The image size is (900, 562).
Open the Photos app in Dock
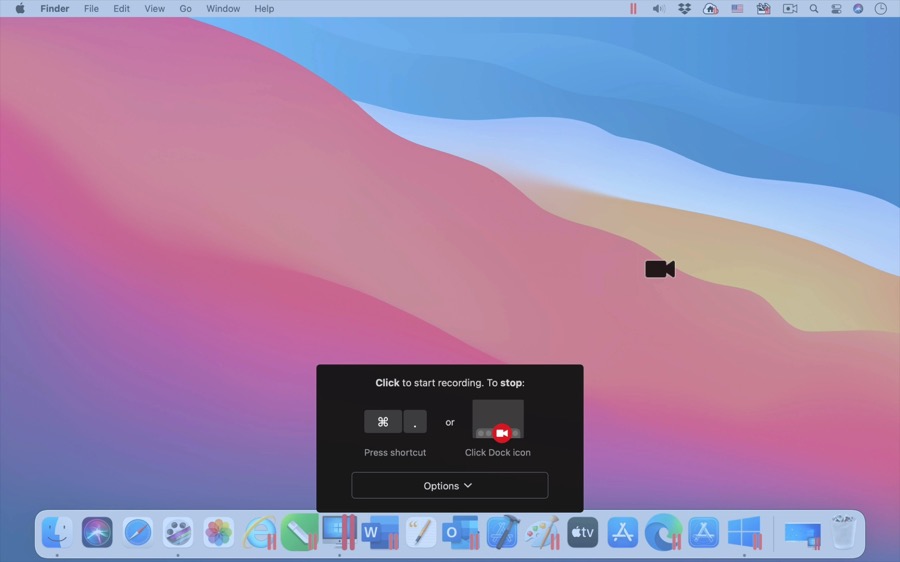218,532
